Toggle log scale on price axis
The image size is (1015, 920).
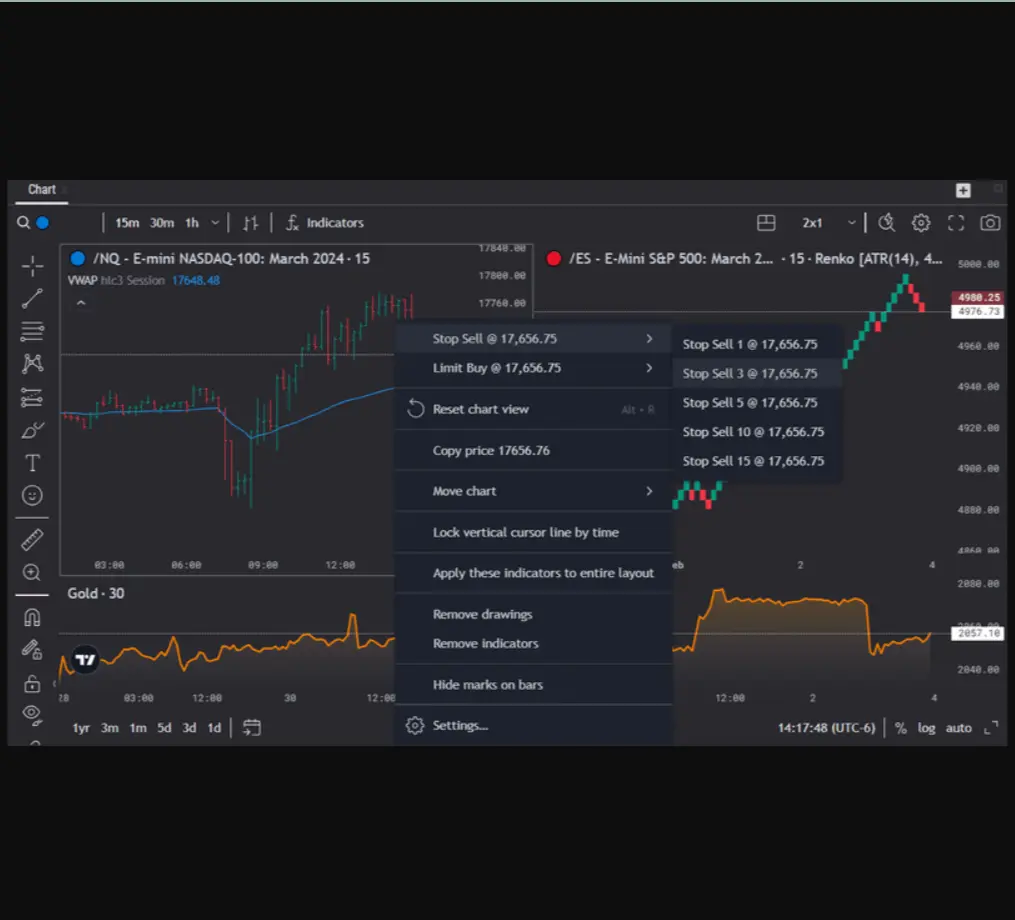926,728
